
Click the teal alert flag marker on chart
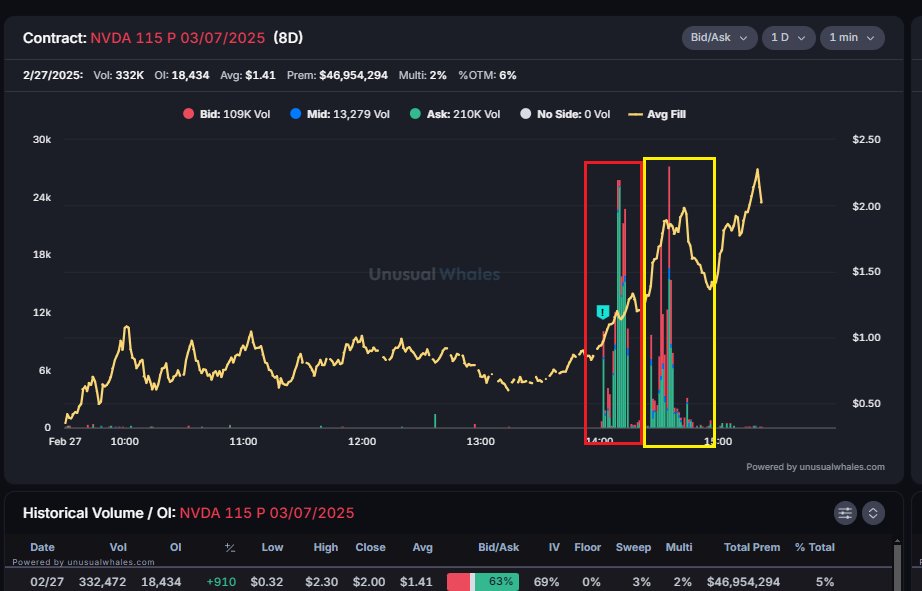[603, 312]
